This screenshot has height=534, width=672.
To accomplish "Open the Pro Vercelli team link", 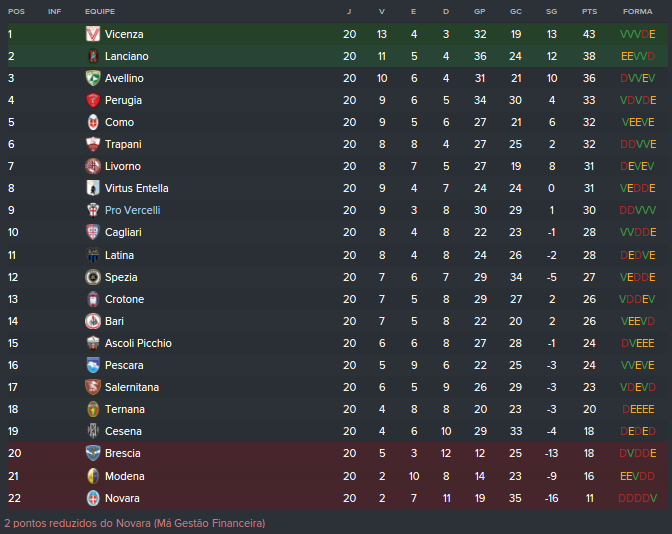I will 132,210.
